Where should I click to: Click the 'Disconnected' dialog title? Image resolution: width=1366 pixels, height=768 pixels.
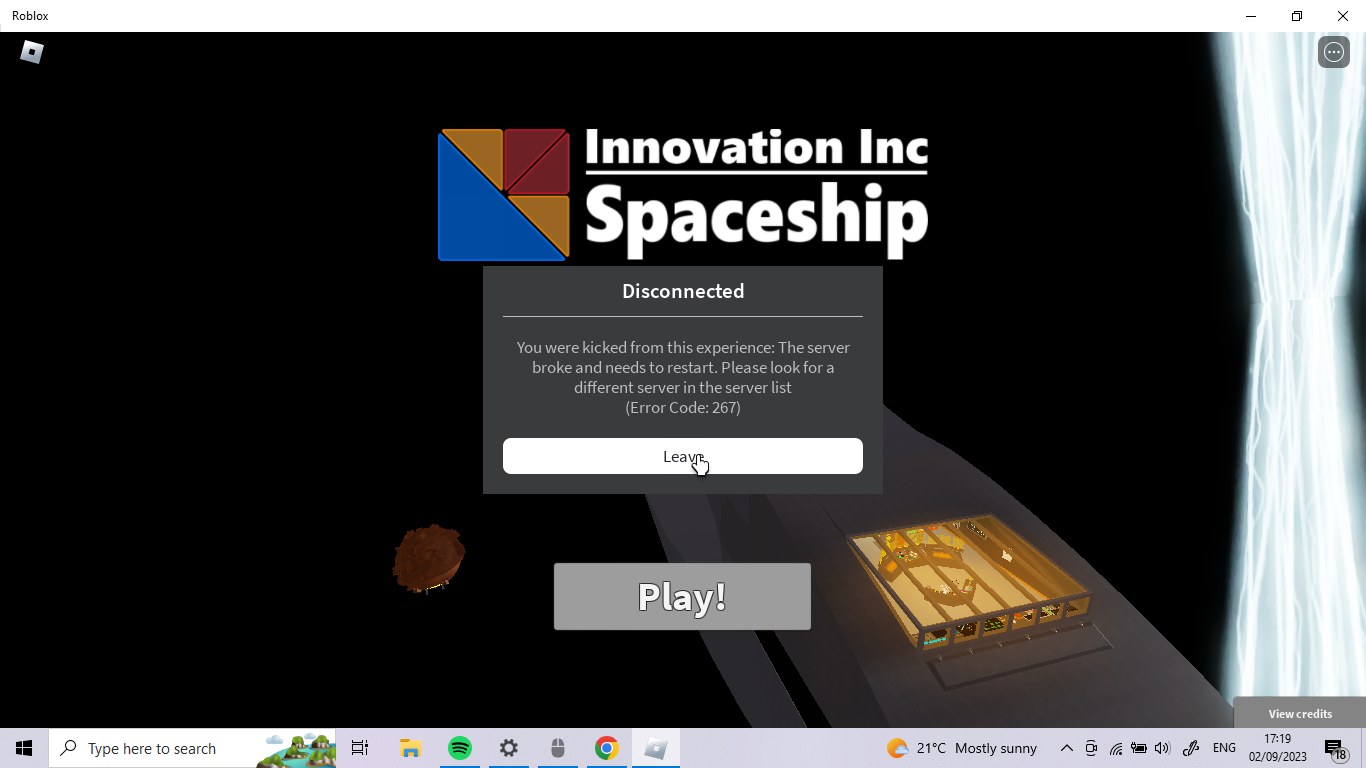point(683,291)
